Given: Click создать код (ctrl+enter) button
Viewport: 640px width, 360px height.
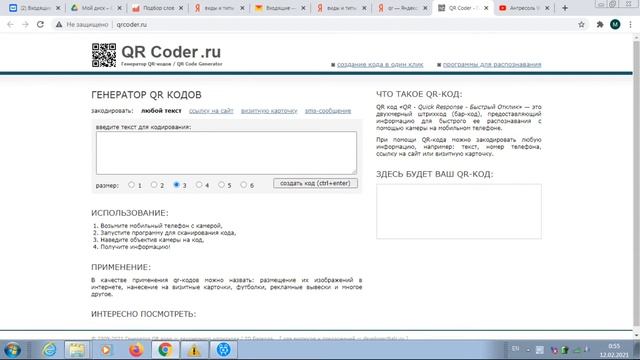Looking at the screenshot, I should pyautogui.click(x=316, y=183).
